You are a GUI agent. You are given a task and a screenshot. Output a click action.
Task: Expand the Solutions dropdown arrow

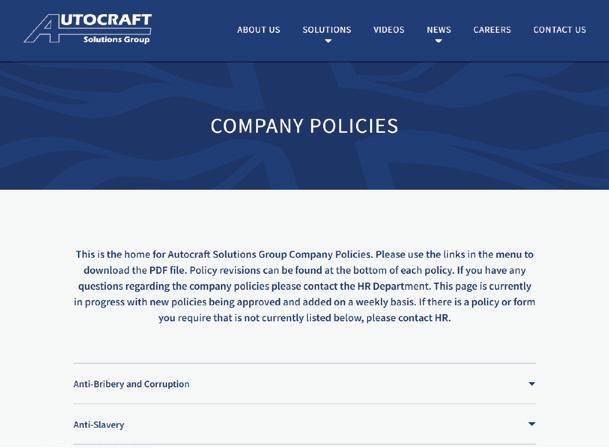click(328, 41)
